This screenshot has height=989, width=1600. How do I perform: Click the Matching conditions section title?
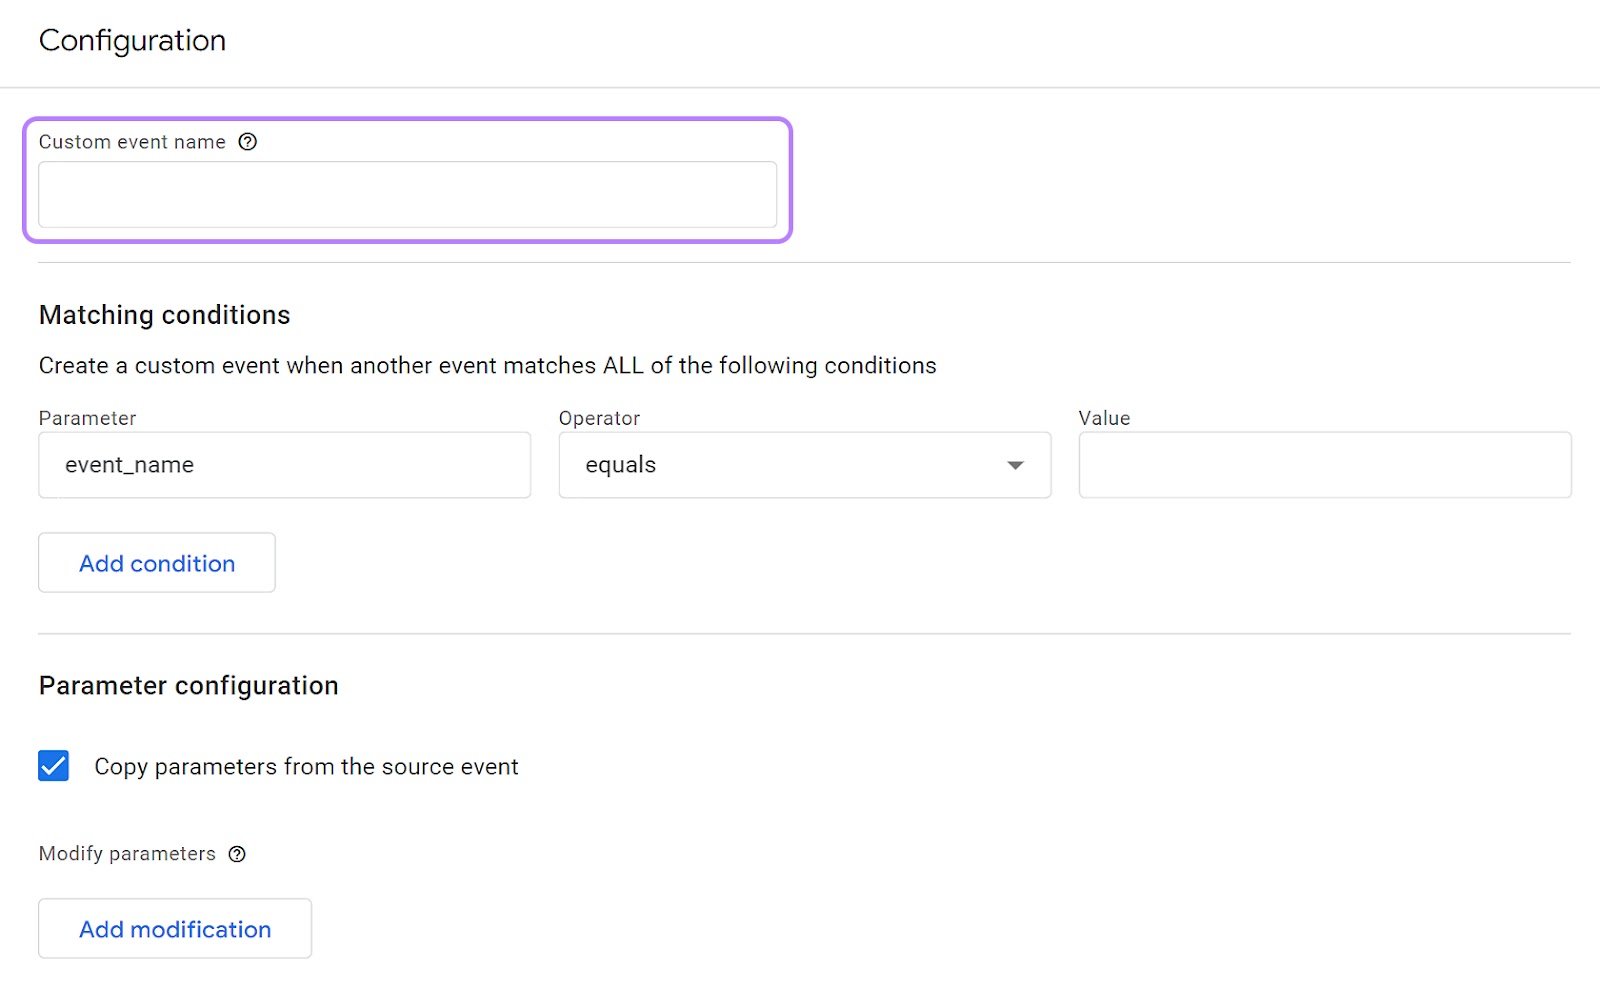(x=163, y=315)
